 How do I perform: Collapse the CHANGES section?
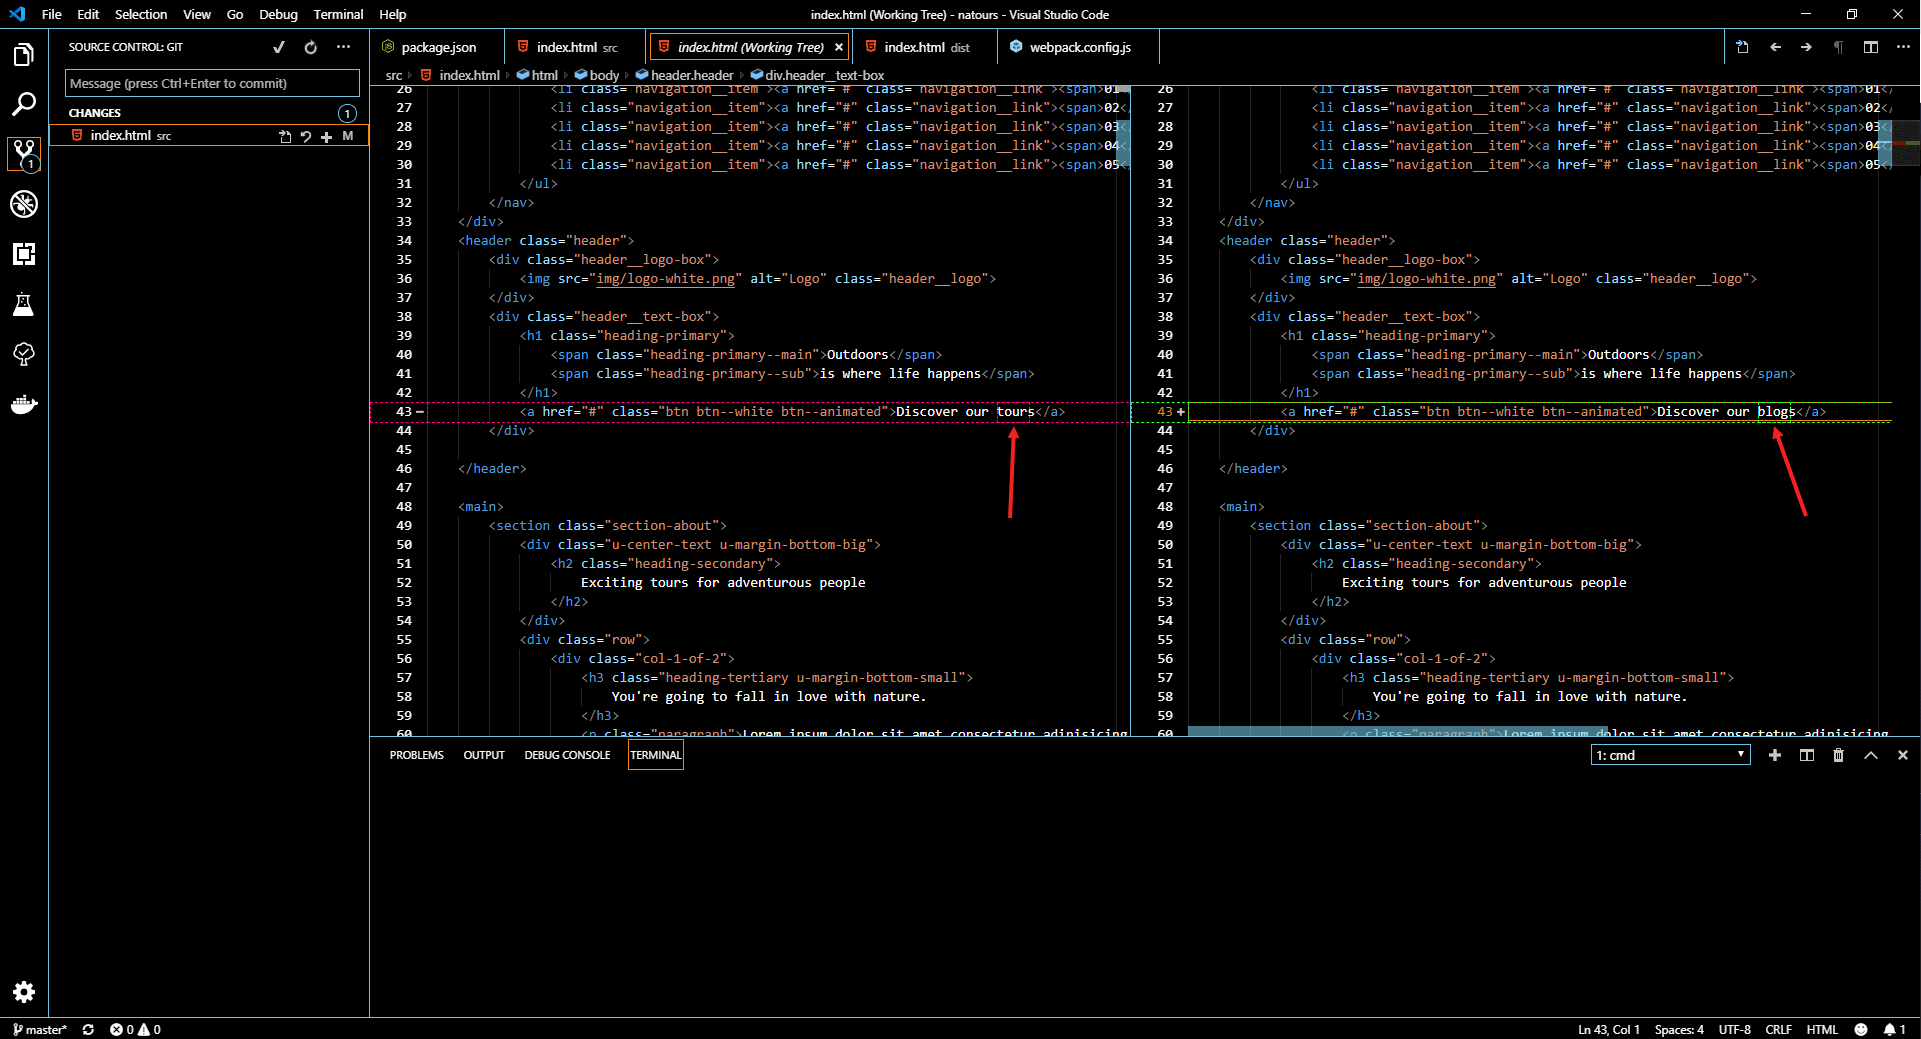[x=95, y=113]
